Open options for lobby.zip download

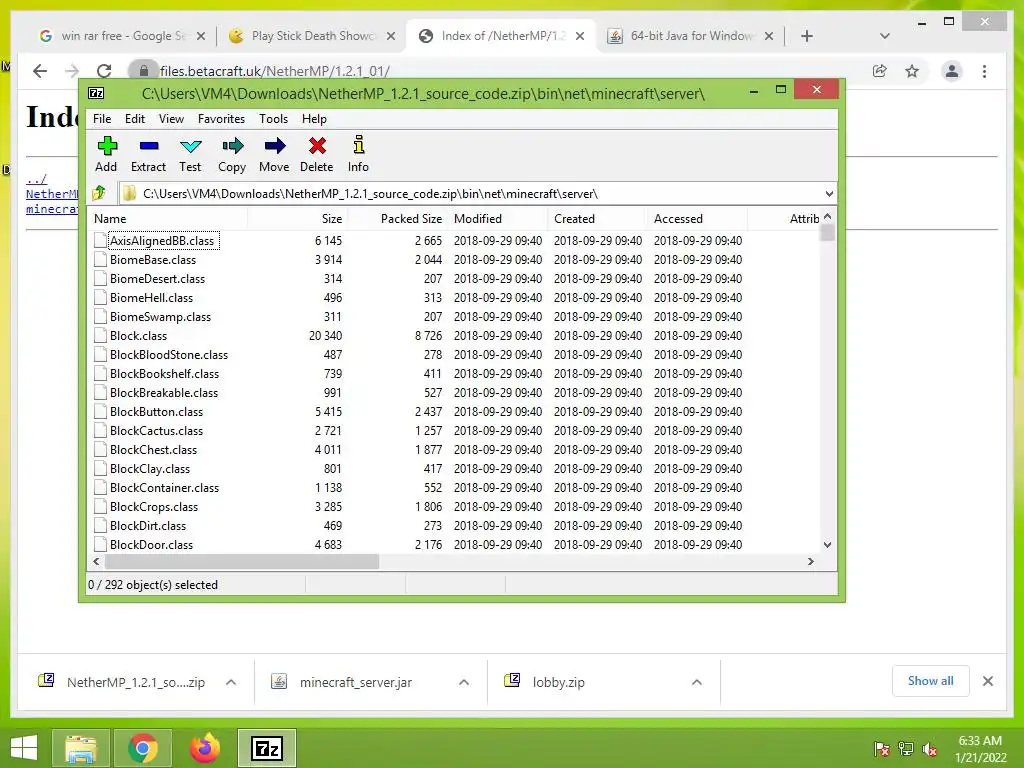point(697,682)
